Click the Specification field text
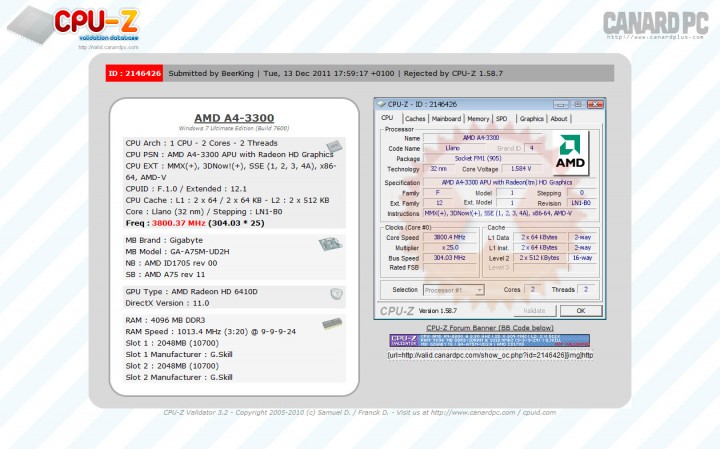 pyautogui.click(x=507, y=182)
